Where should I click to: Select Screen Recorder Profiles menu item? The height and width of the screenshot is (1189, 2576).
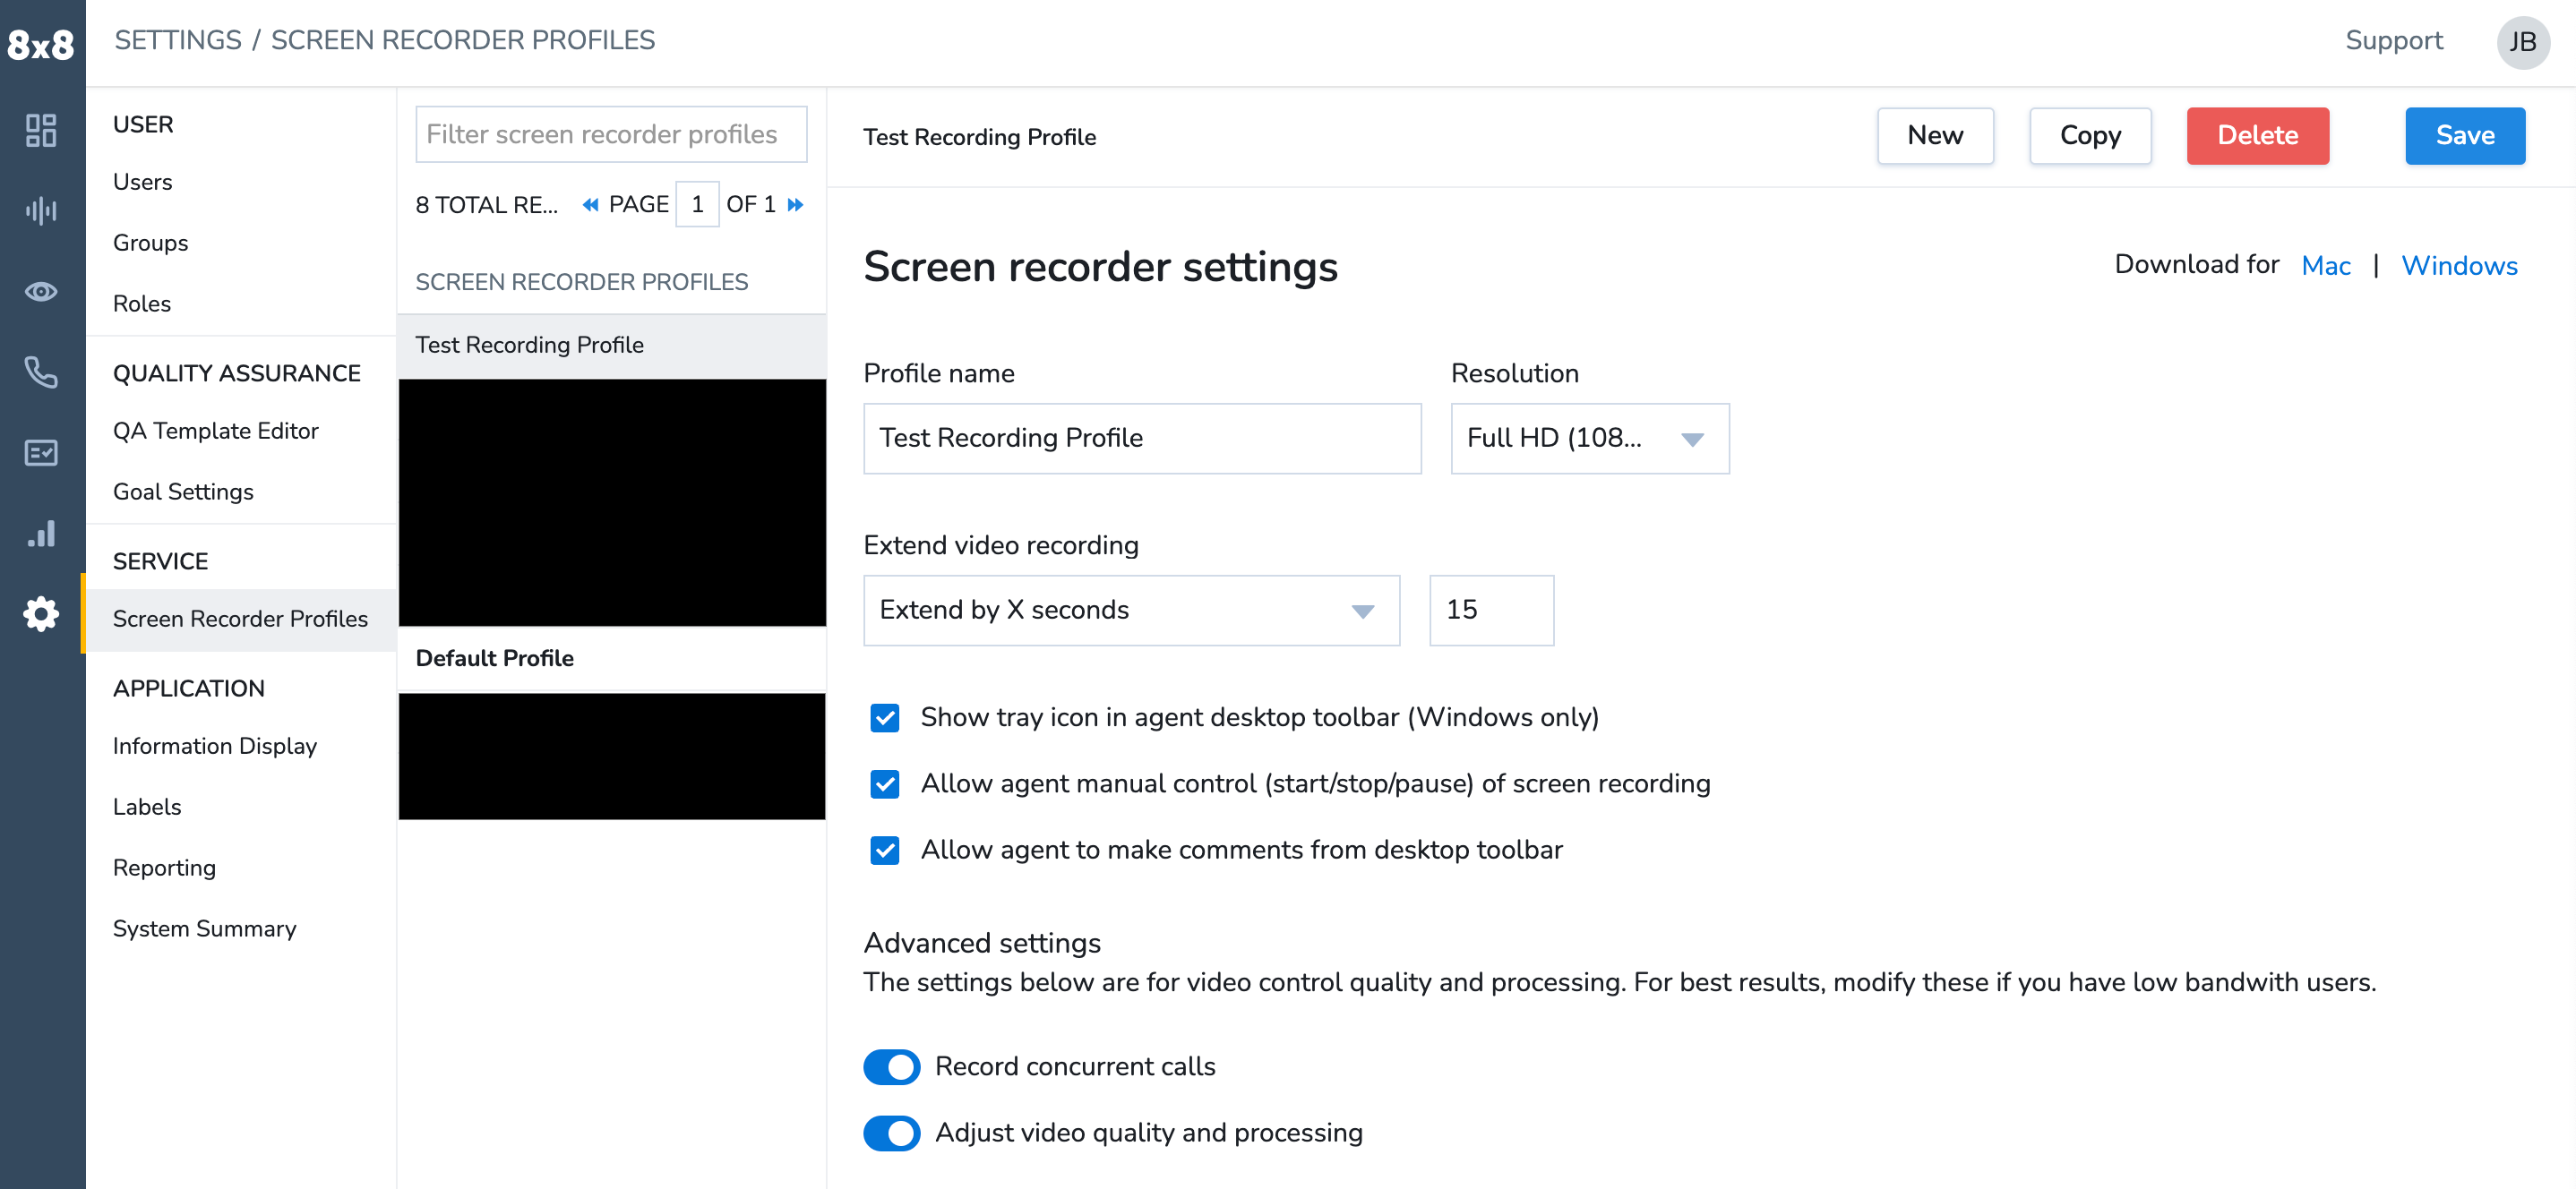[x=240, y=619]
